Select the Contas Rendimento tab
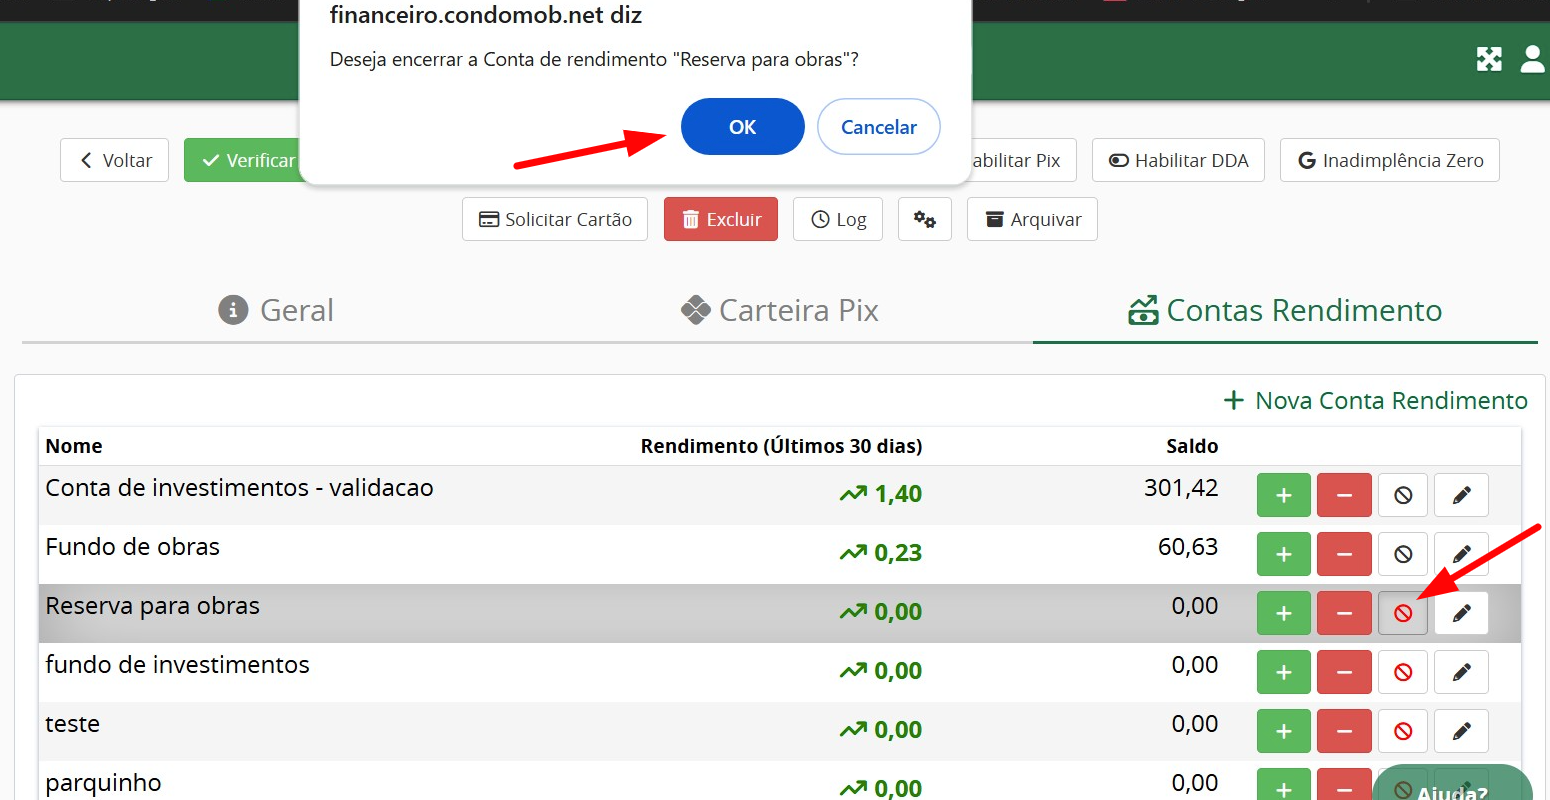The image size is (1550, 800). 1284,311
